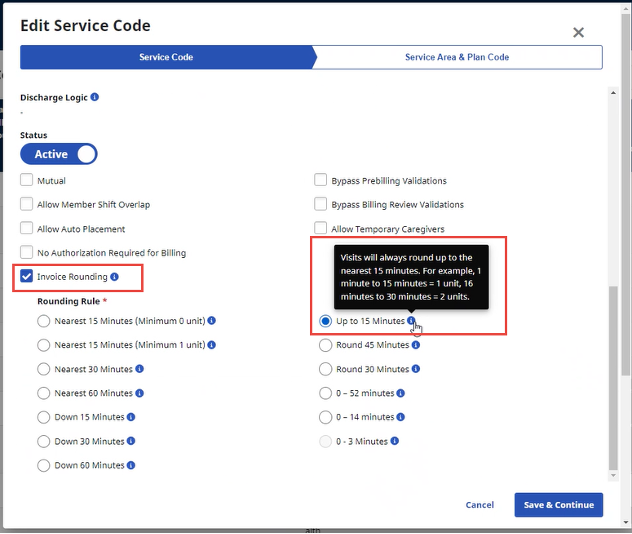The width and height of the screenshot is (632, 534).
Task: Click the dialog's vertical scrollbar
Action: point(612,378)
